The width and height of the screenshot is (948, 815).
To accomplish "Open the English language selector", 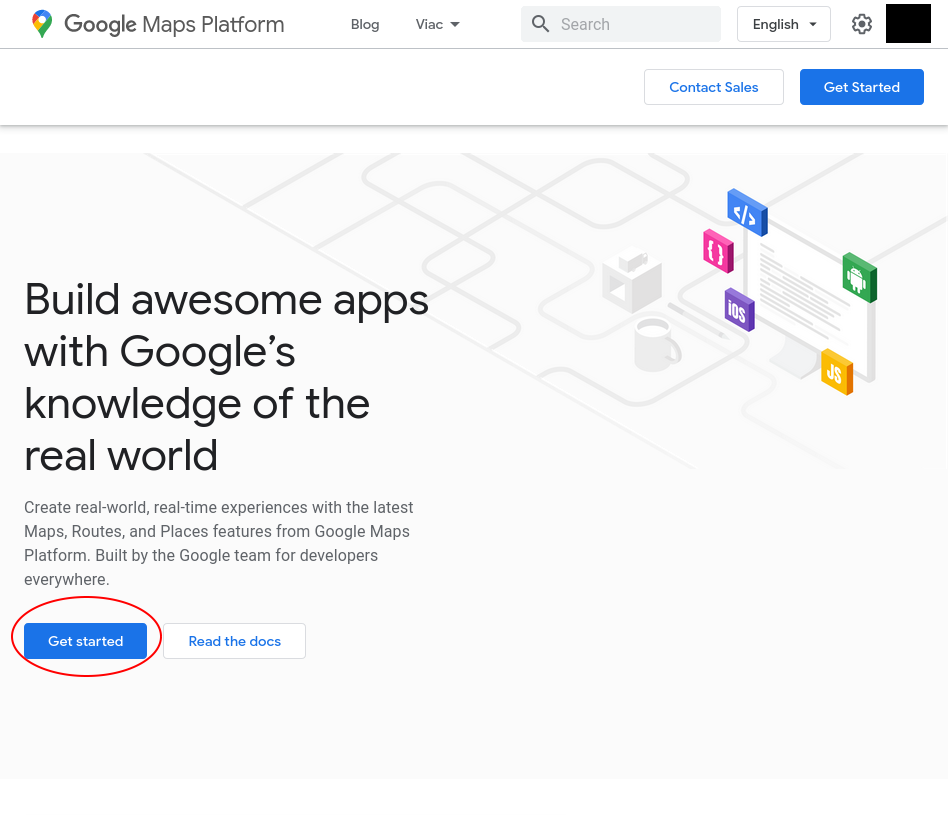I will (x=783, y=24).
